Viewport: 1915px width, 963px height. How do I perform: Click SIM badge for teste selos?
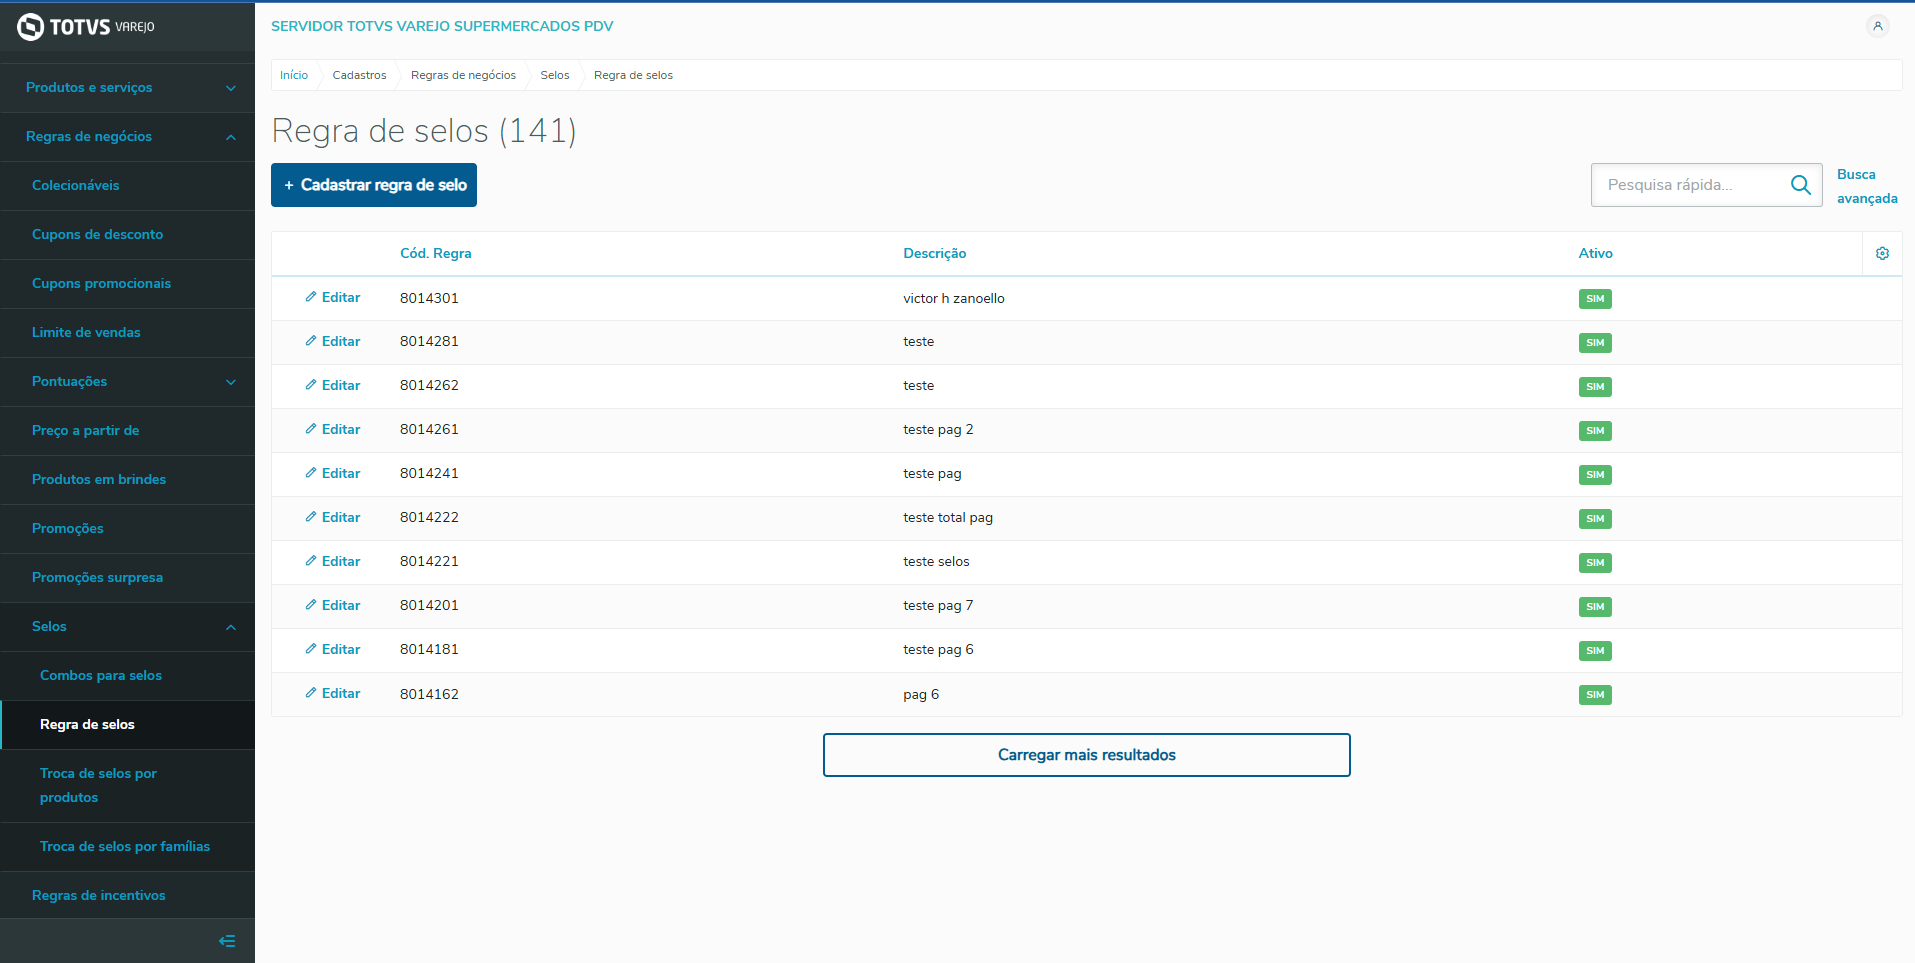(x=1595, y=563)
